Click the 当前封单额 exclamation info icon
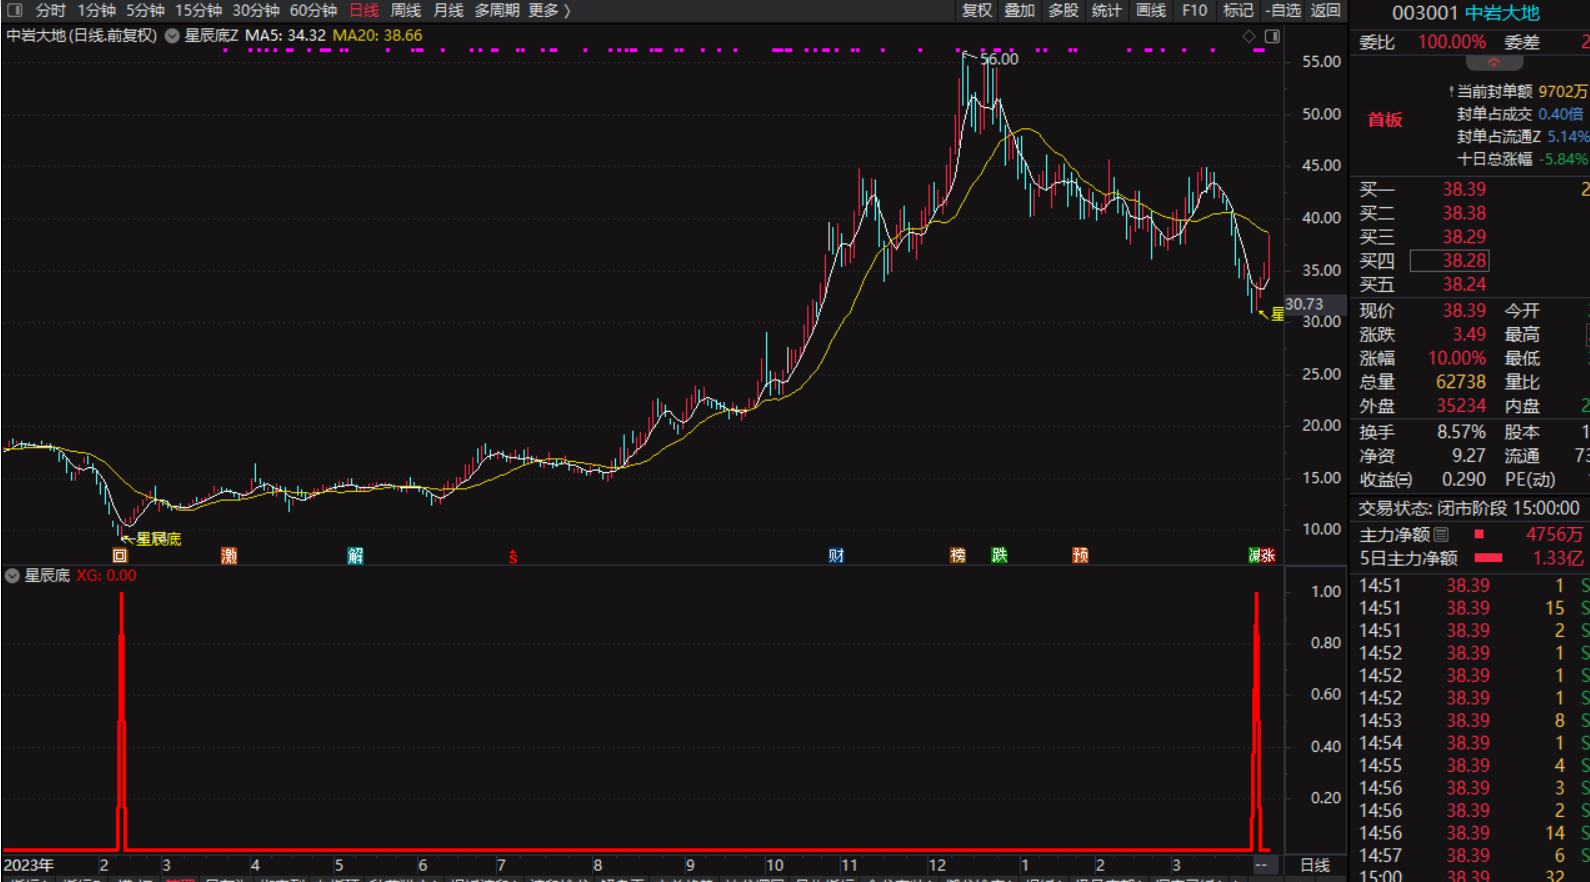Screen dimensions: 1590x882 click(1451, 92)
